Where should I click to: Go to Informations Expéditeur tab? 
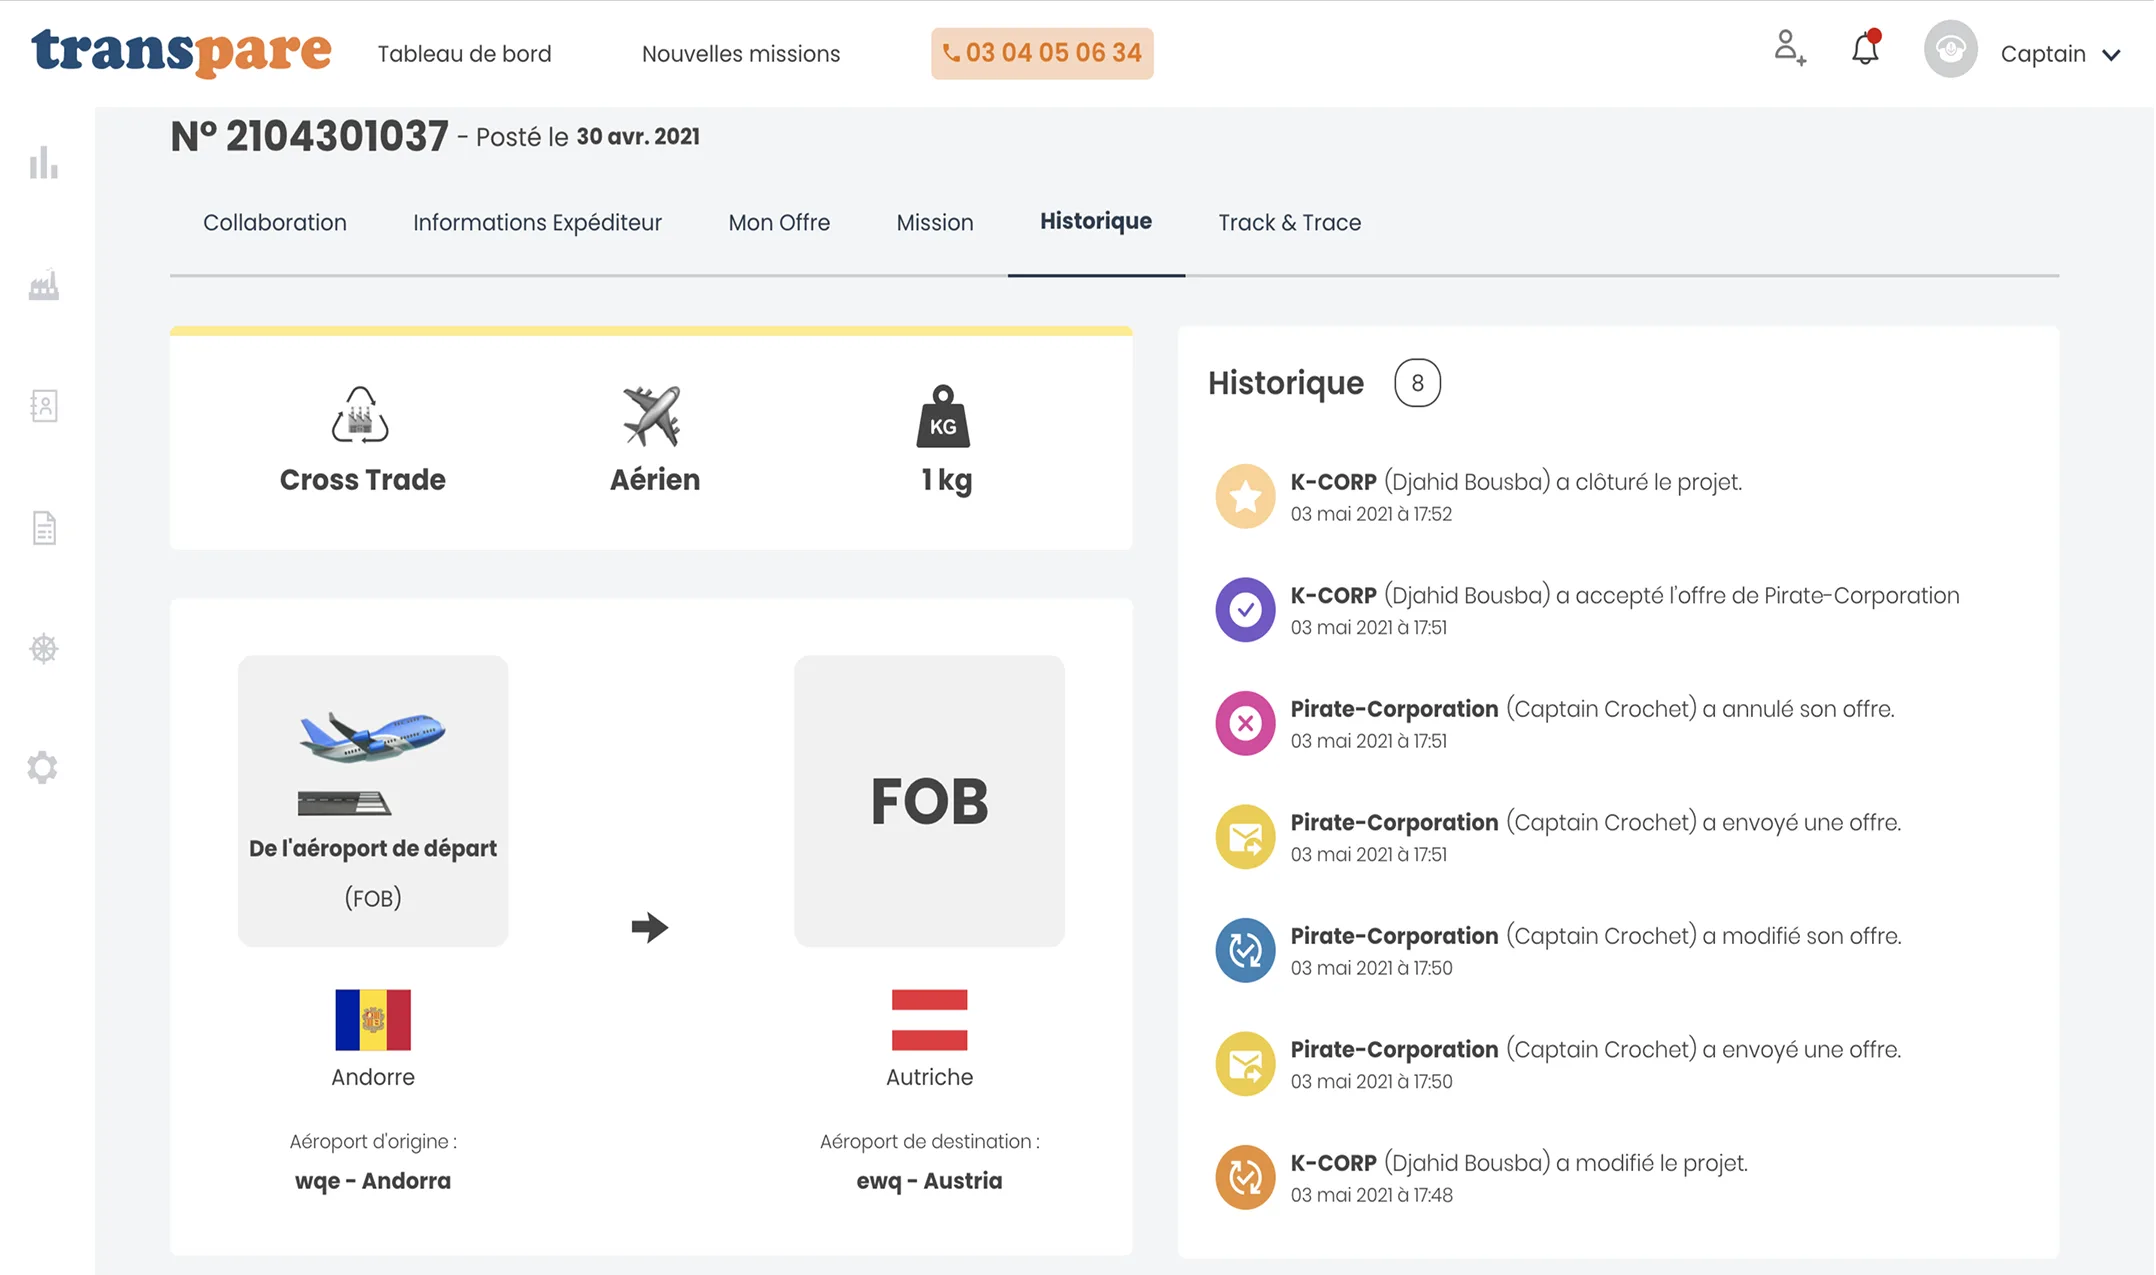tap(537, 222)
